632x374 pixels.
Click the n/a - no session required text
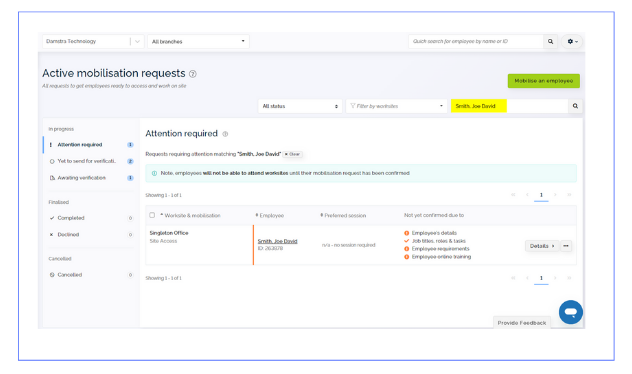pyautogui.click(x=348, y=245)
